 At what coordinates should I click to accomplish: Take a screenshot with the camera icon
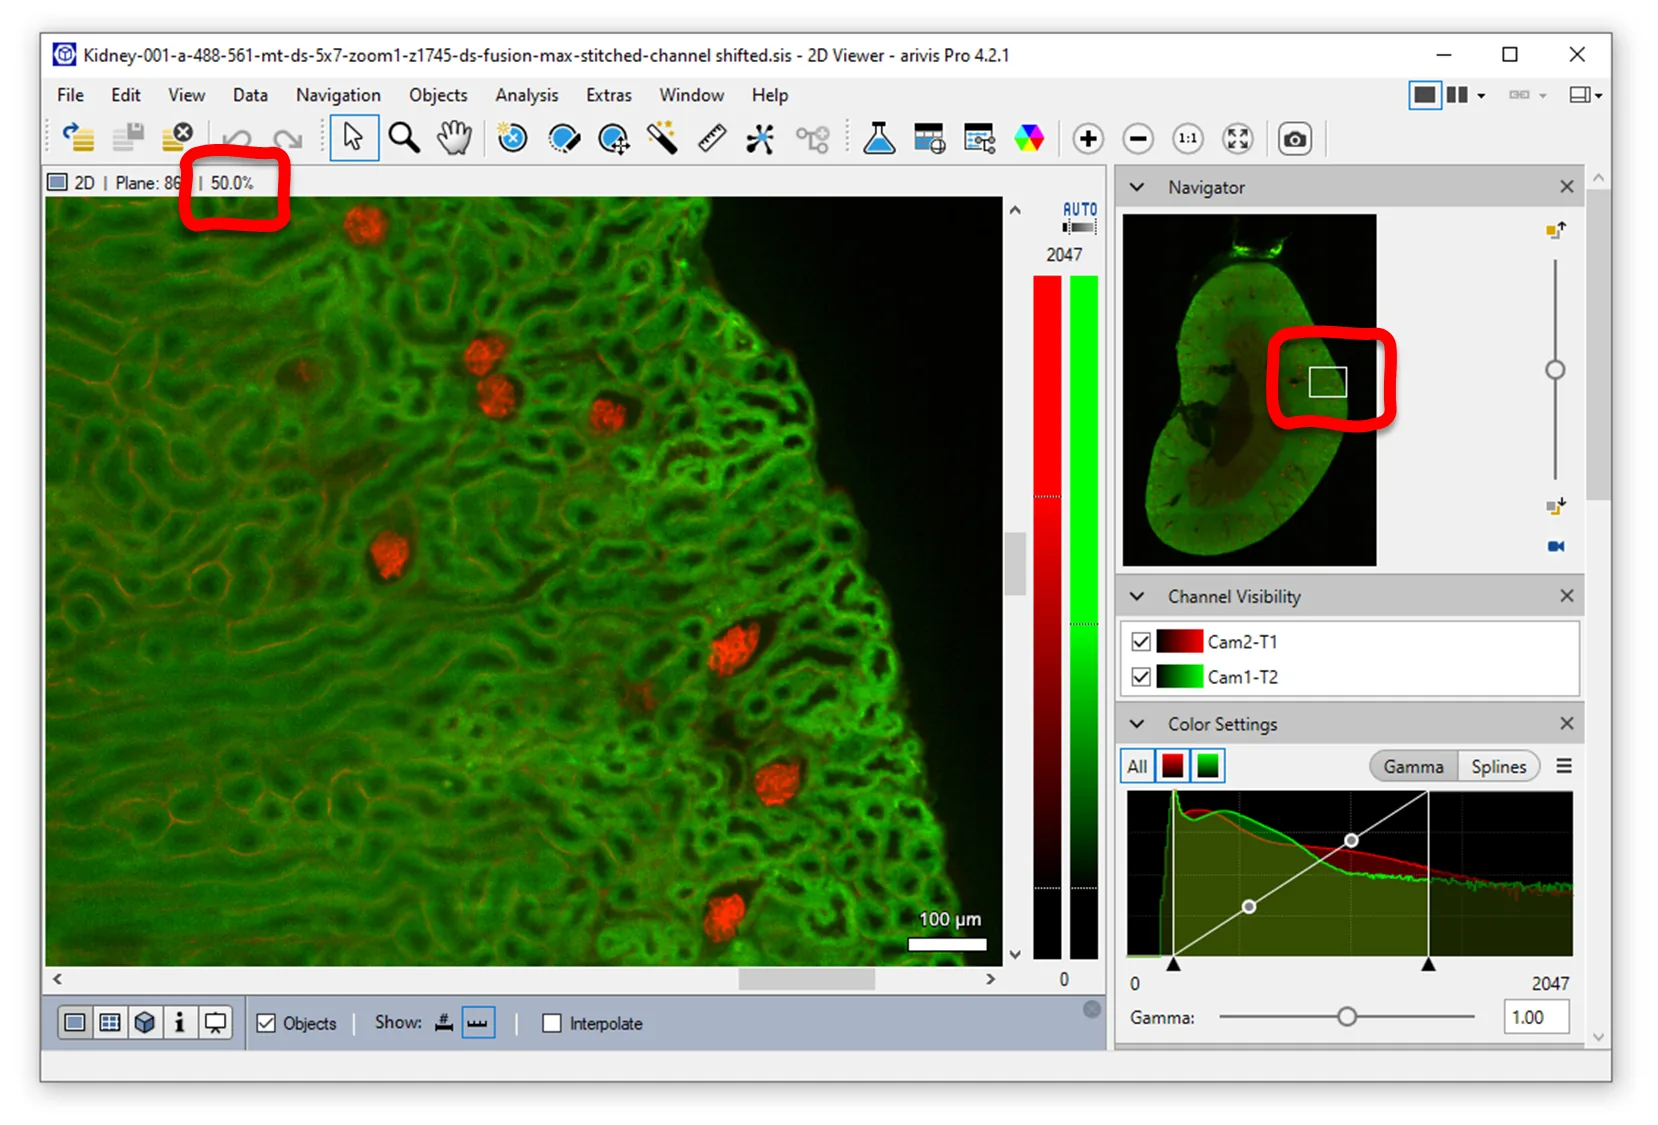[1295, 138]
